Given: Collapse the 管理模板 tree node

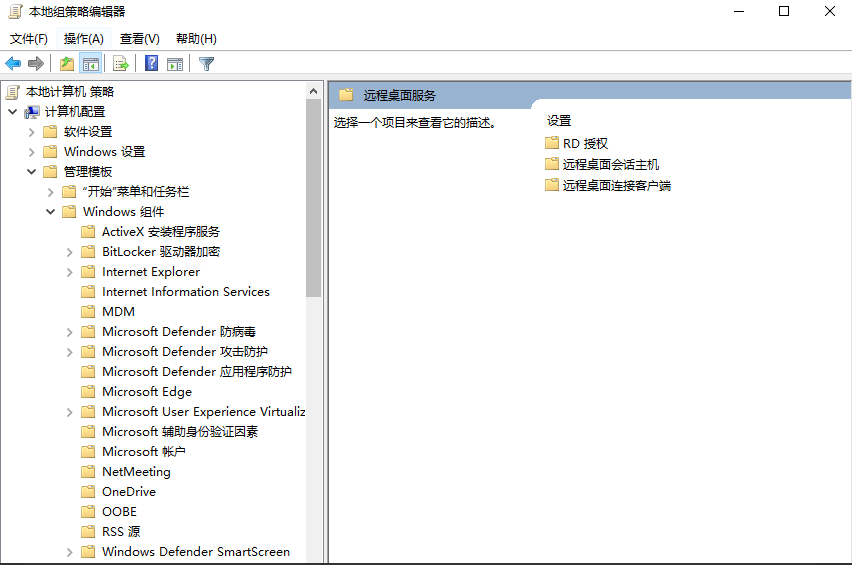Looking at the screenshot, I should (31, 172).
